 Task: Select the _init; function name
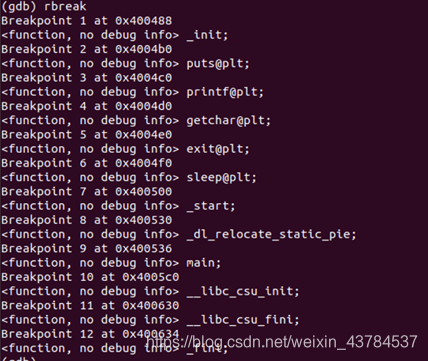[207, 35]
